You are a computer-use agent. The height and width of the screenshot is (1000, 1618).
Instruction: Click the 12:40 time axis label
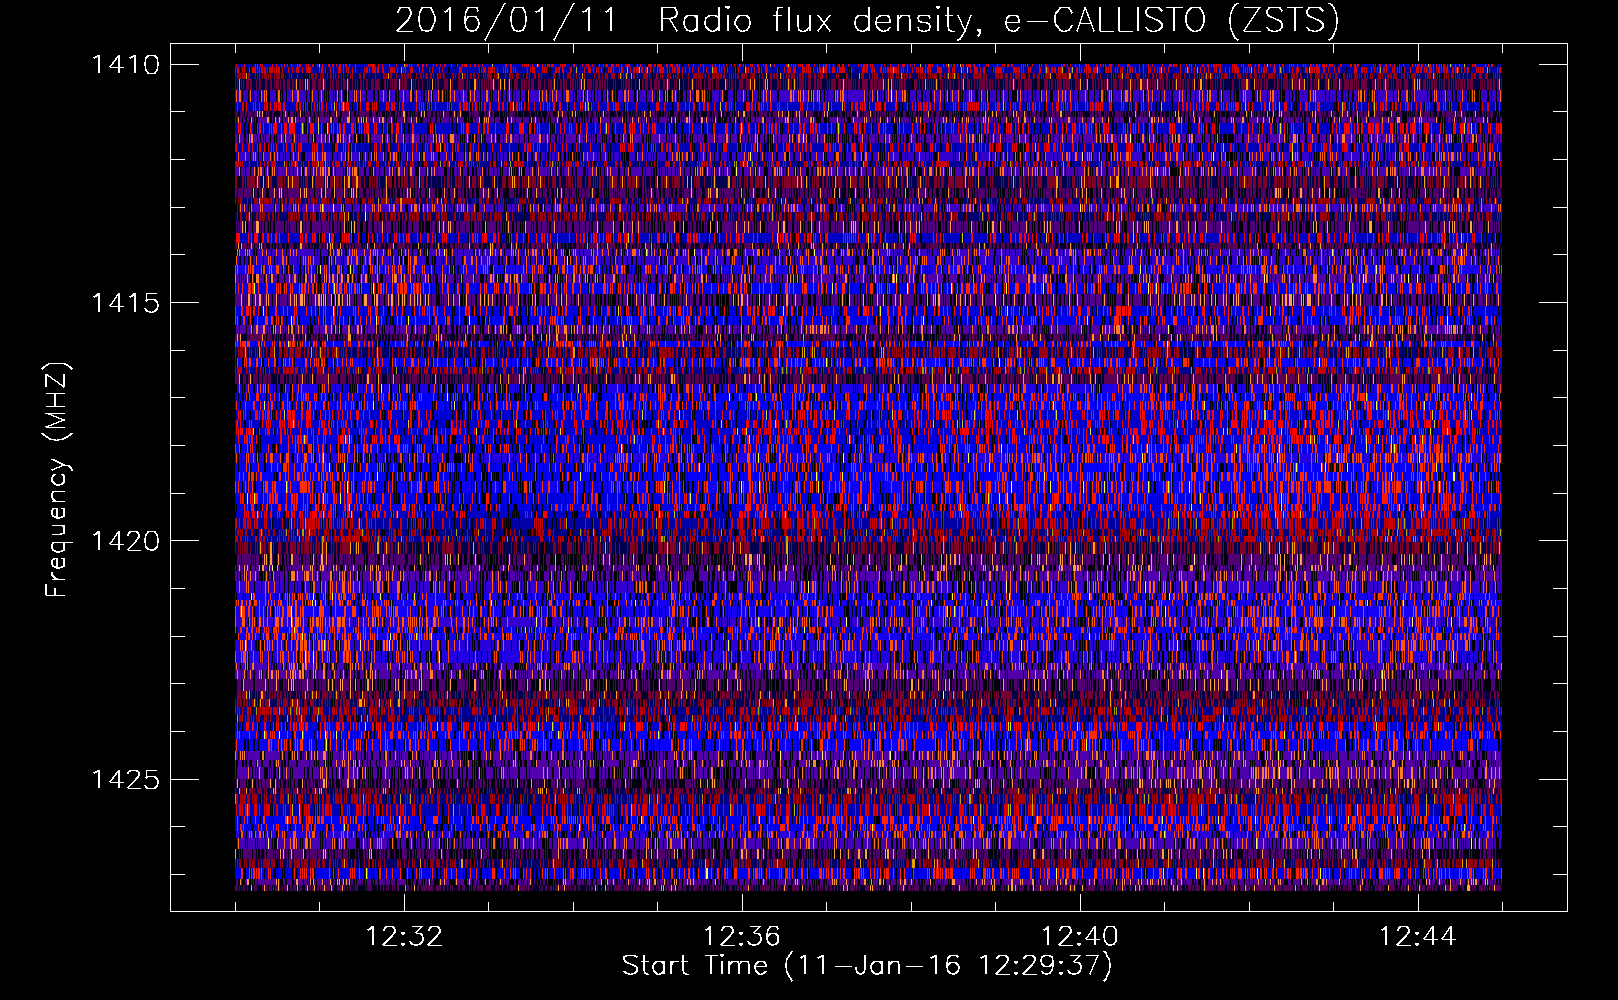1080,937
